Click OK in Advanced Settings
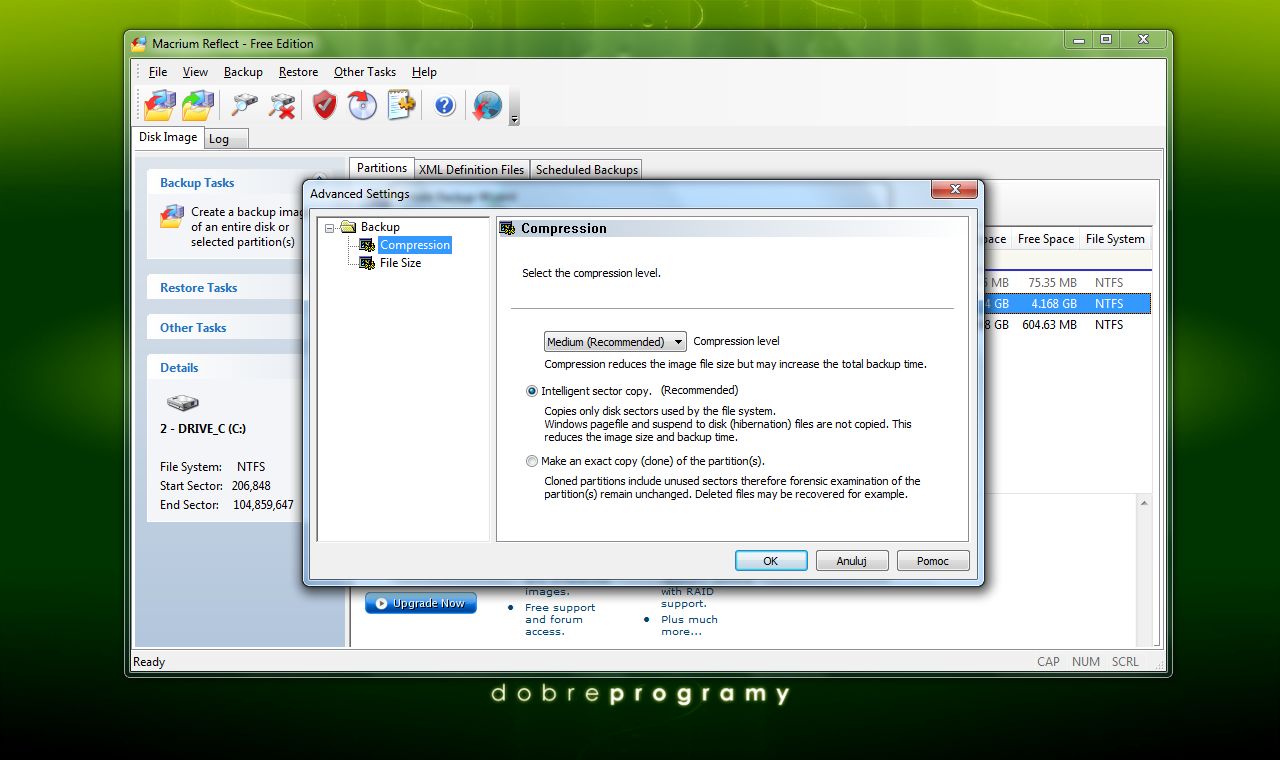This screenshot has width=1280, height=760. pos(771,561)
